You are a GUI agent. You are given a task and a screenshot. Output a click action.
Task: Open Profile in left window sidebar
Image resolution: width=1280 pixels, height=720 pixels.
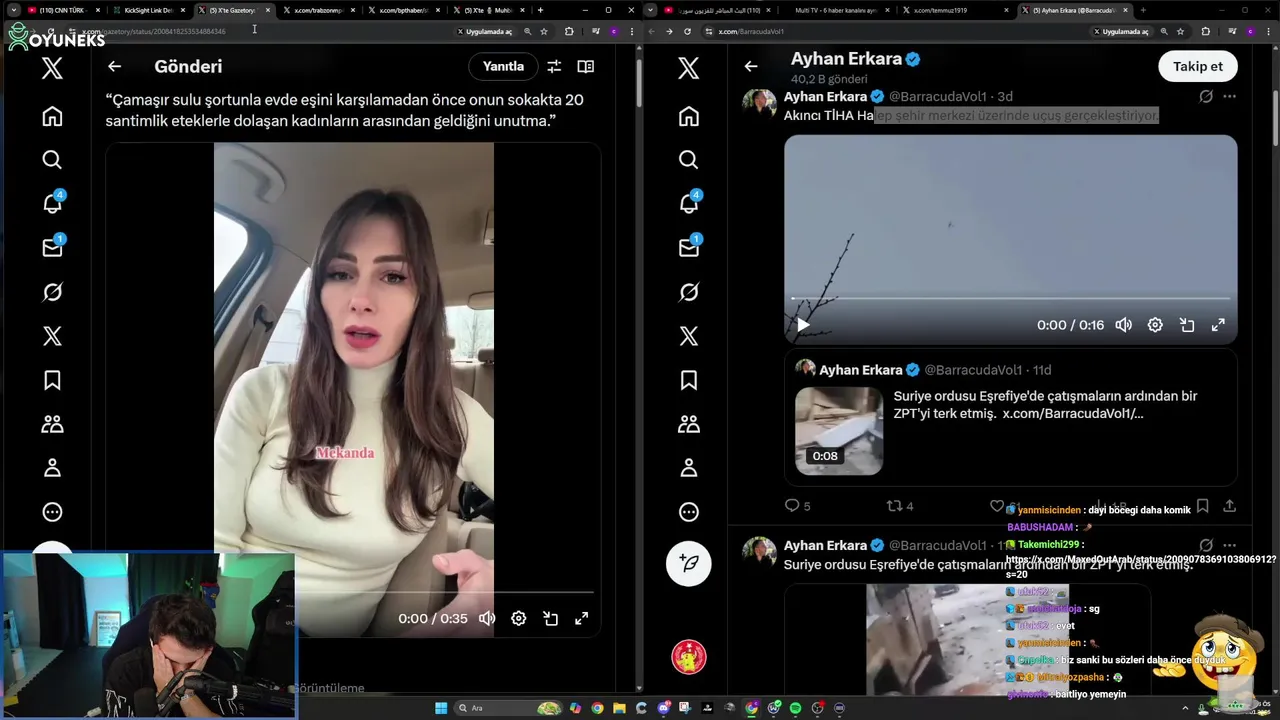[x=52, y=468]
